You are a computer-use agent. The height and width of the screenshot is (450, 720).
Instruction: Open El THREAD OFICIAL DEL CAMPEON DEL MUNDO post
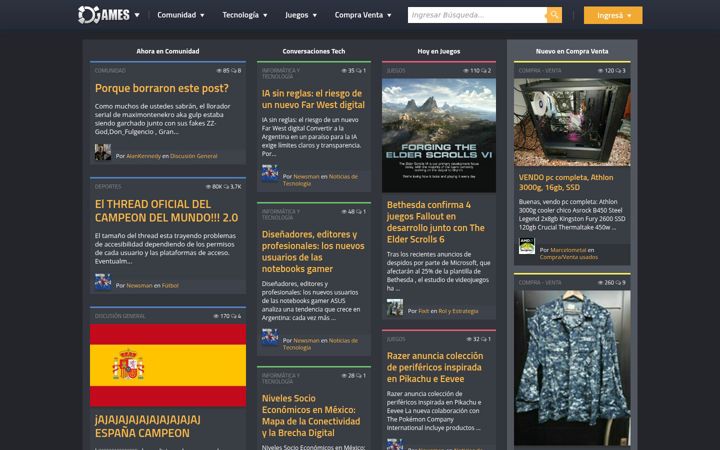166,211
